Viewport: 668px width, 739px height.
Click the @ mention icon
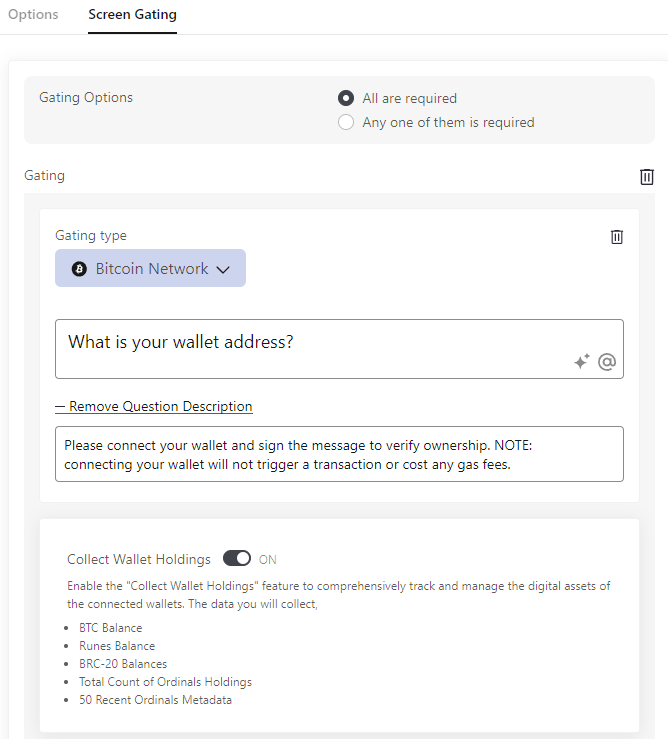coord(606,362)
